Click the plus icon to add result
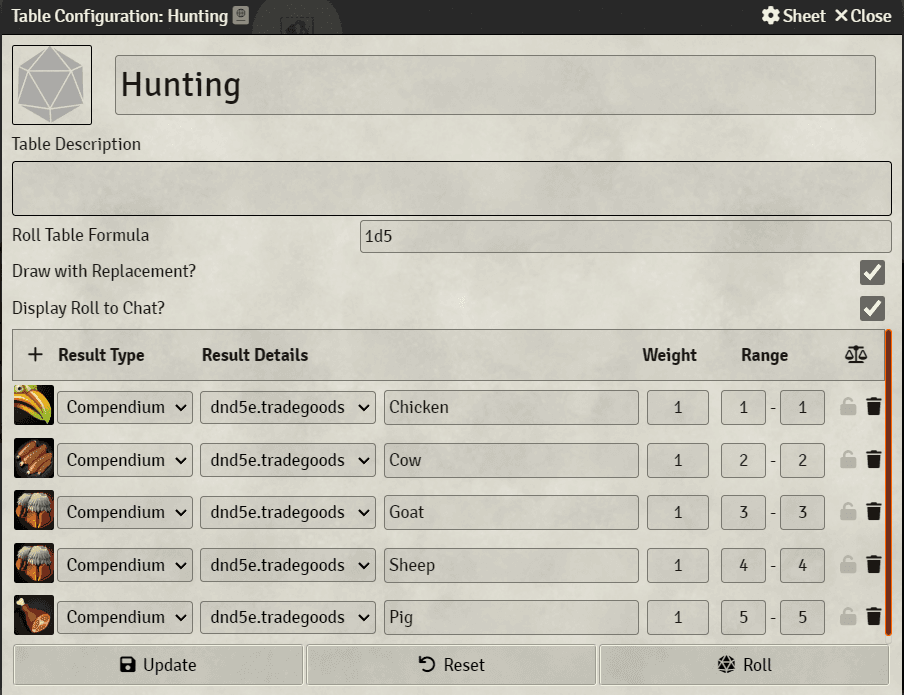 [35, 355]
